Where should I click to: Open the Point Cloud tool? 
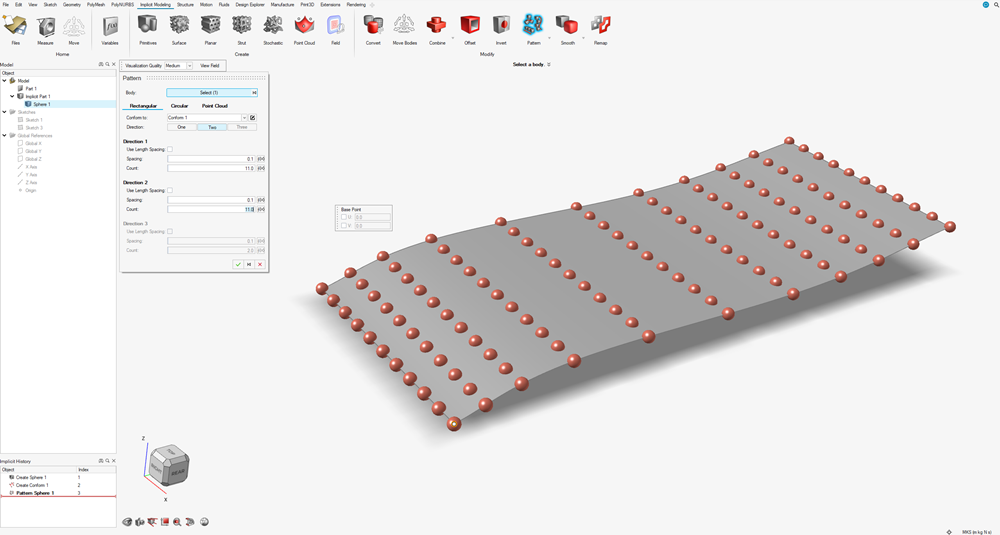pos(304,27)
